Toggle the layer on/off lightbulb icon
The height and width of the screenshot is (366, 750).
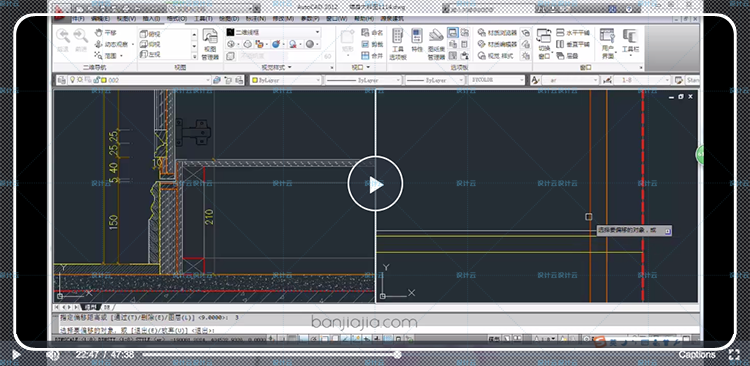click(x=72, y=80)
